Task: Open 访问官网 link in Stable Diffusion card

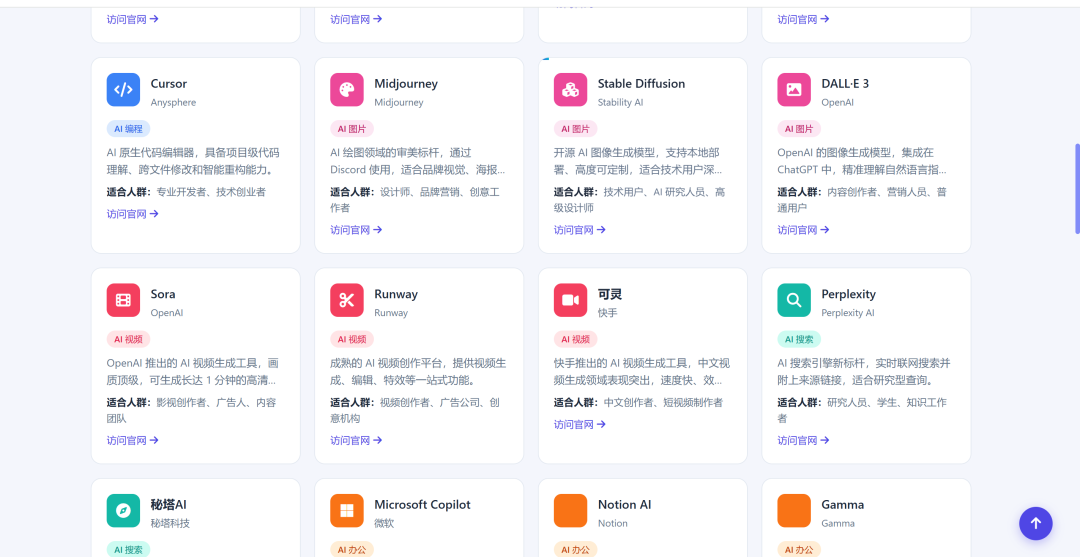Action: pyautogui.click(x=580, y=229)
